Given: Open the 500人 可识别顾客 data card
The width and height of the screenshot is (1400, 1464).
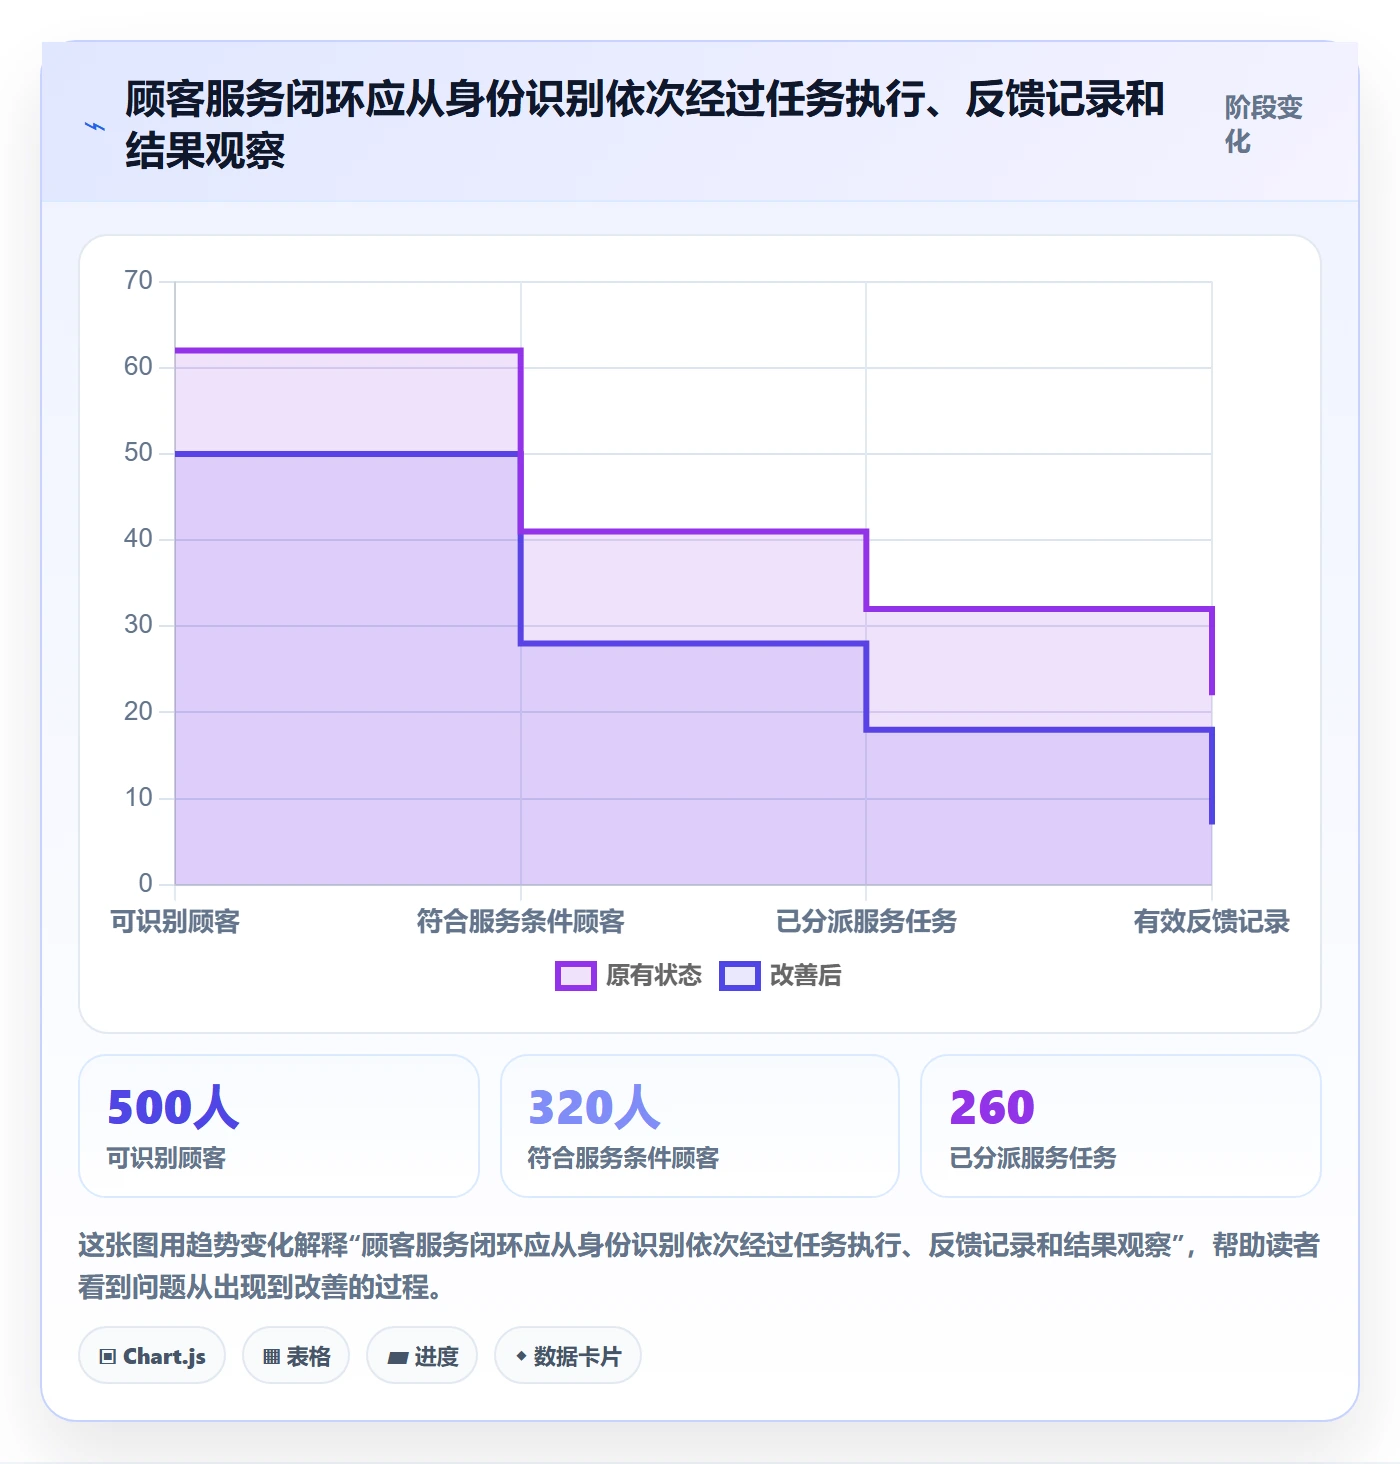Looking at the screenshot, I should click(279, 1126).
